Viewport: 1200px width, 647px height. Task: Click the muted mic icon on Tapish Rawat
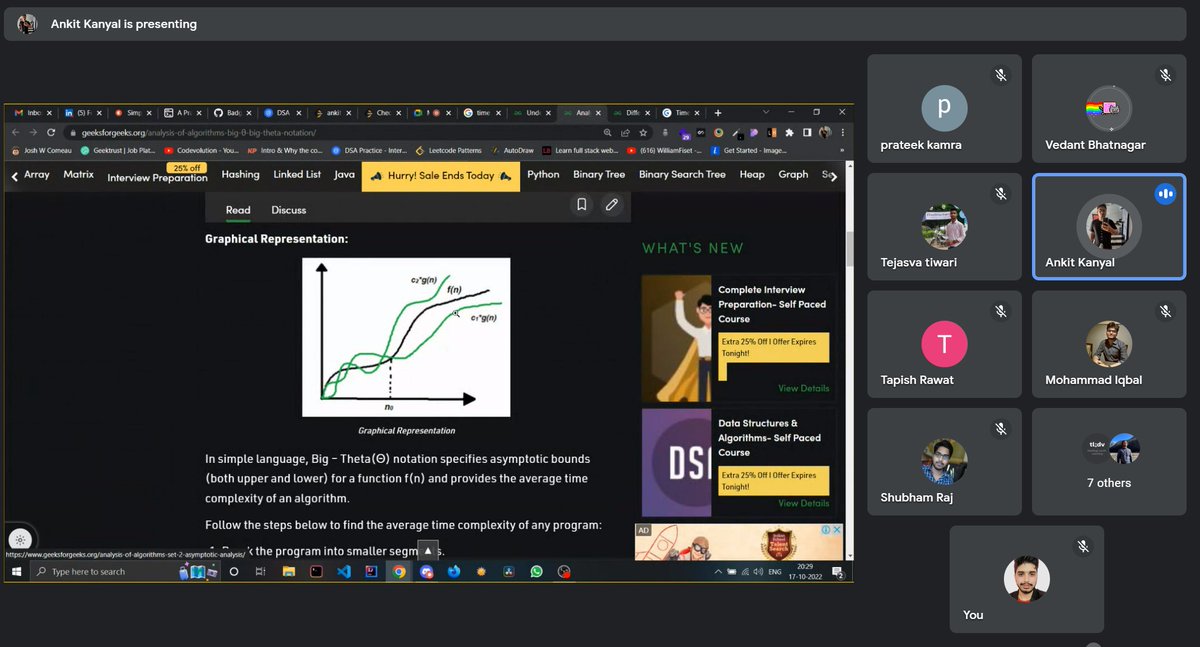pyautogui.click(x=1000, y=311)
